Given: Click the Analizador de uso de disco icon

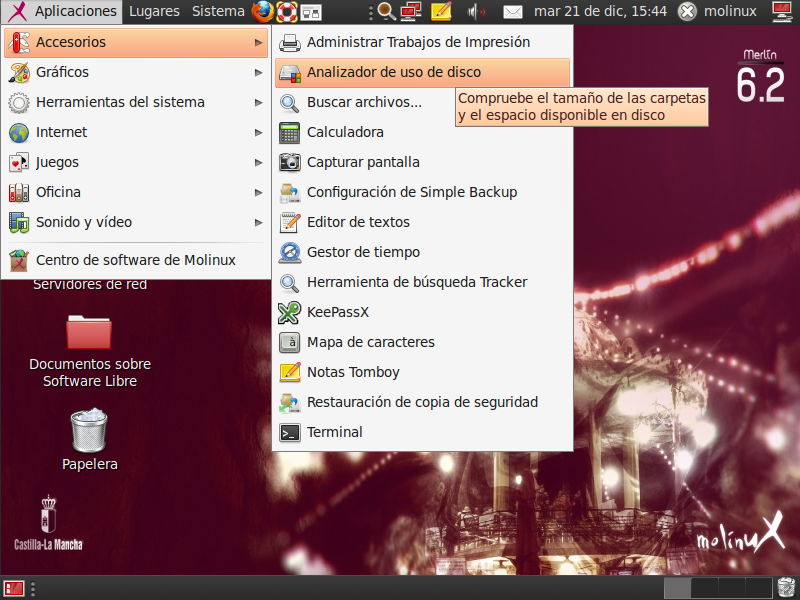Looking at the screenshot, I should click(x=290, y=73).
